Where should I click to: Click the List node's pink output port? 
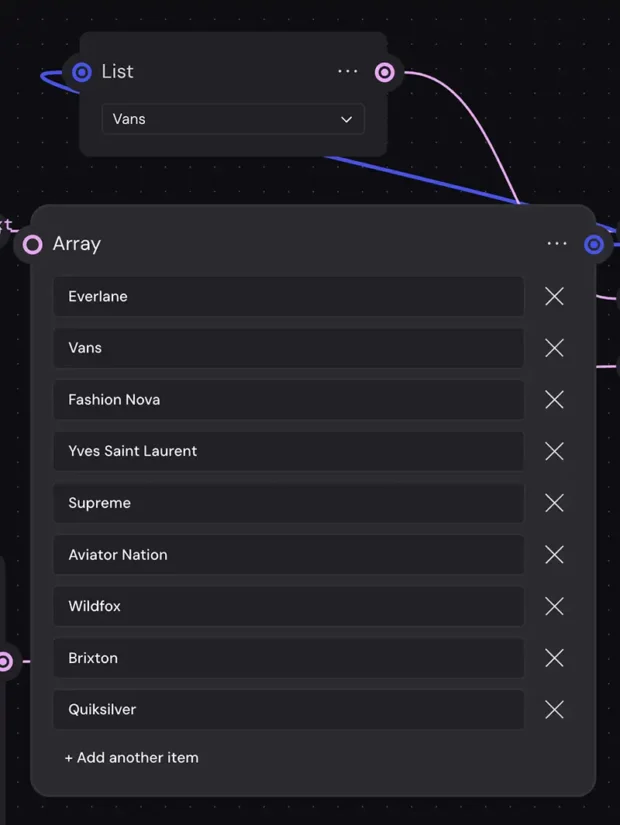click(x=384, y=72)
